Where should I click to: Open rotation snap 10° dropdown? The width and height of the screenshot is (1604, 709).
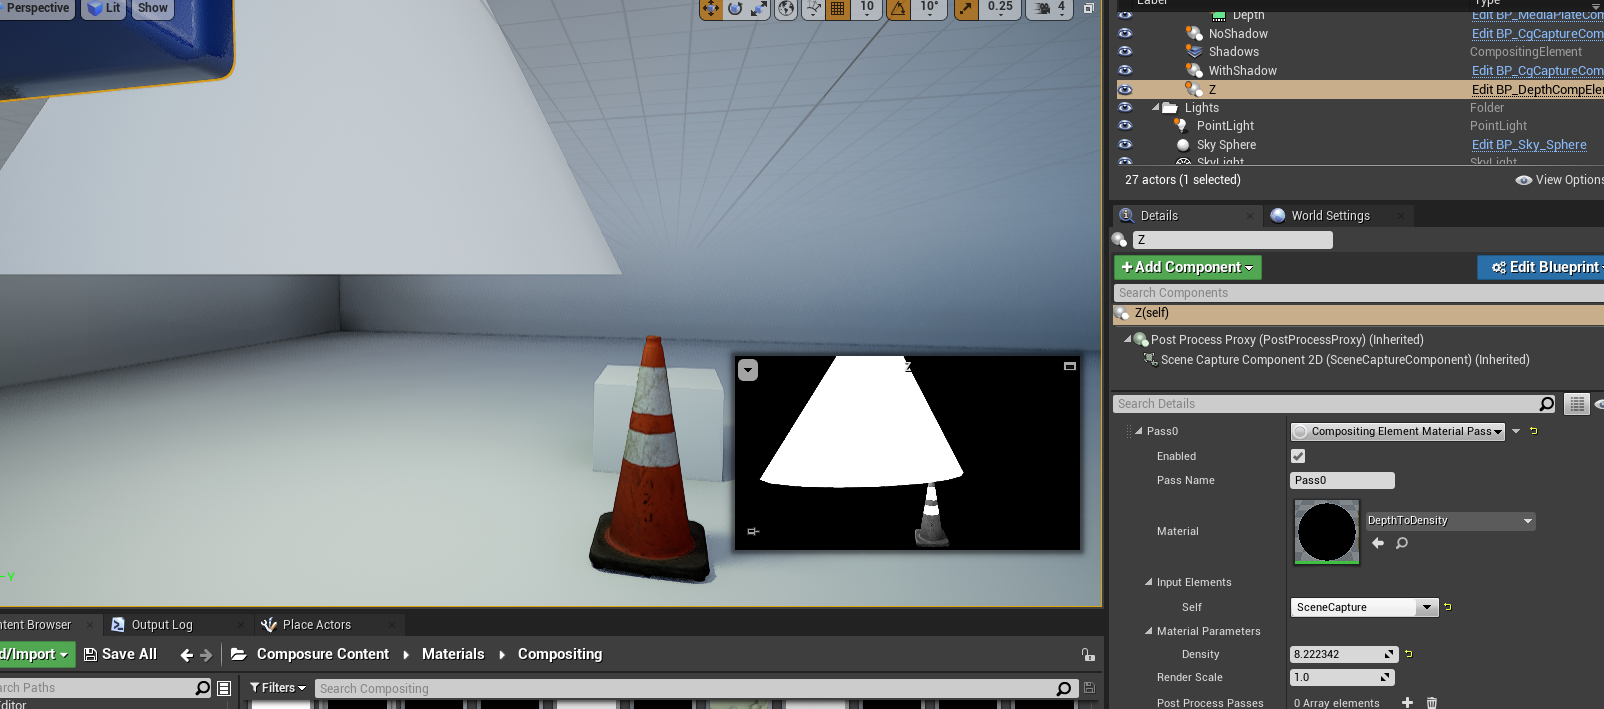[x=930, y=8]
